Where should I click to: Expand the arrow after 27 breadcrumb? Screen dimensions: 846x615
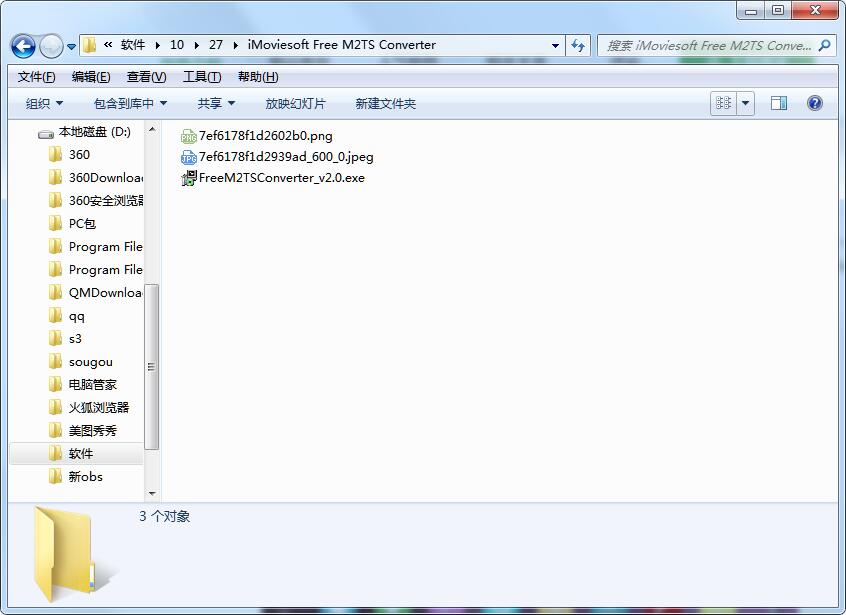pyautogui.click(x=235, y=45)
